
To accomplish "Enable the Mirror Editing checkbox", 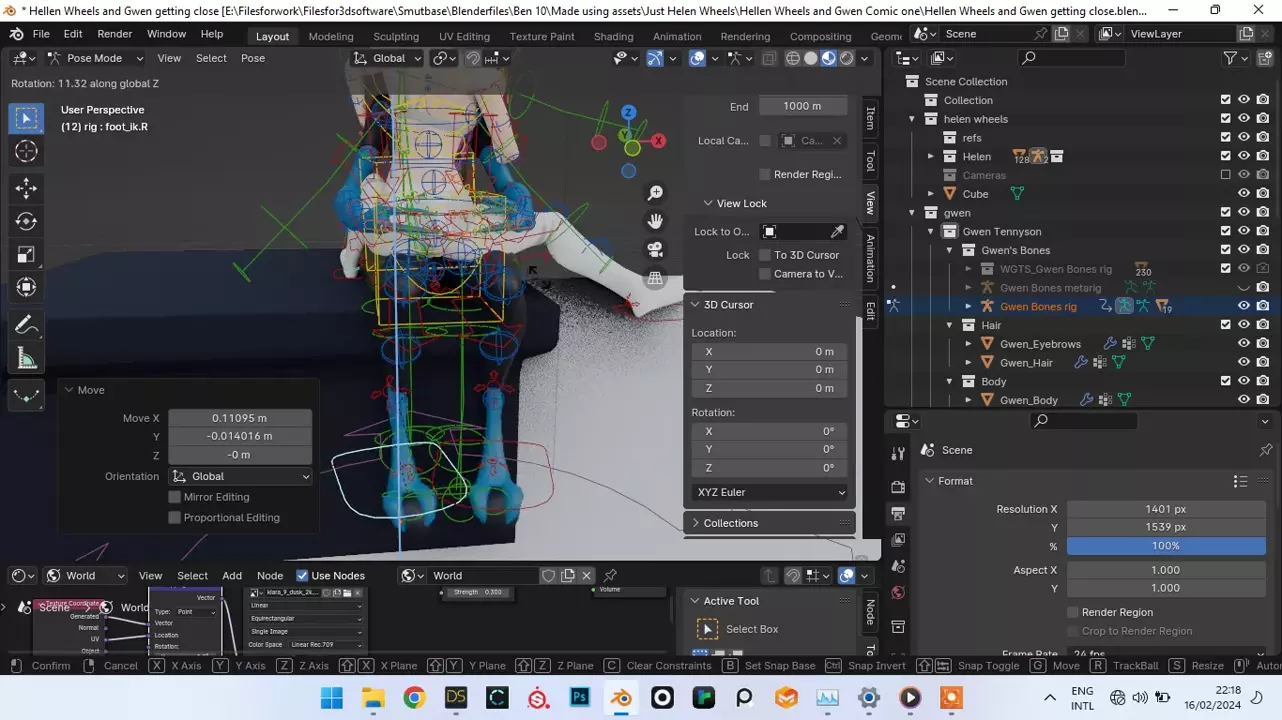I will [175, 497].
